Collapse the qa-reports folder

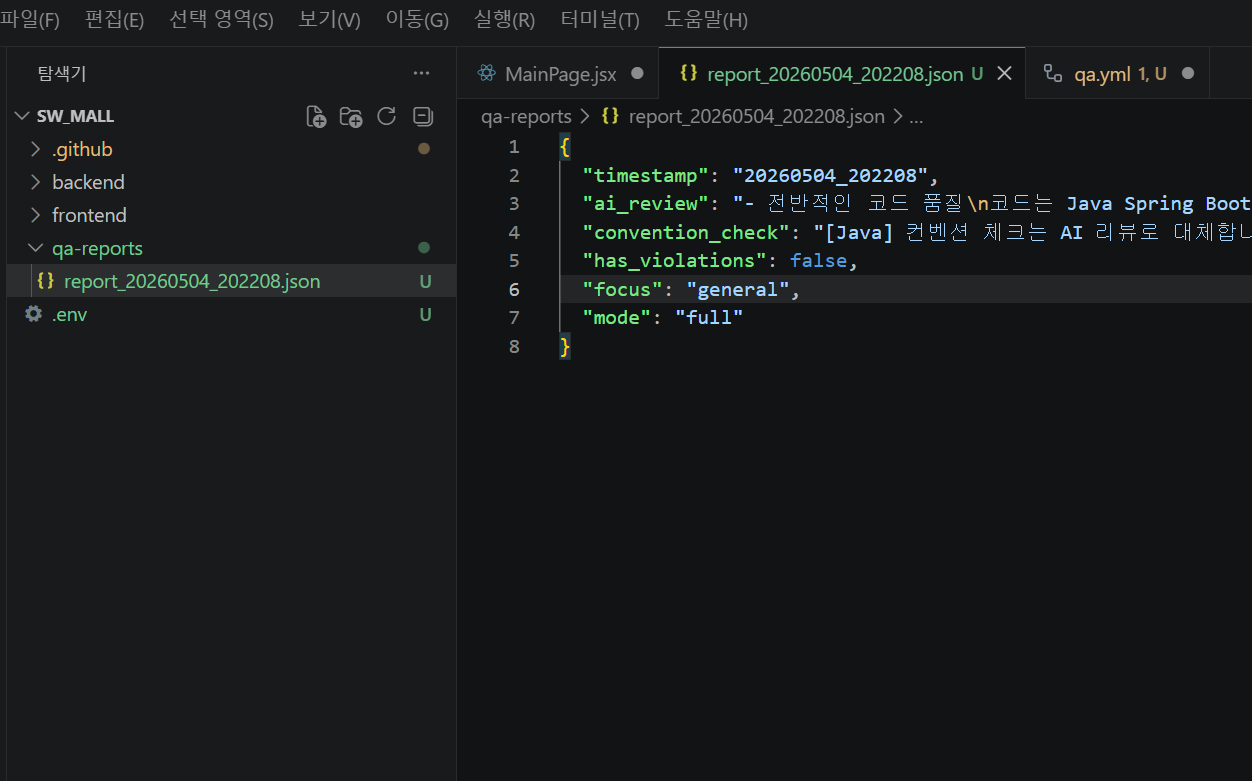(36, 248)
